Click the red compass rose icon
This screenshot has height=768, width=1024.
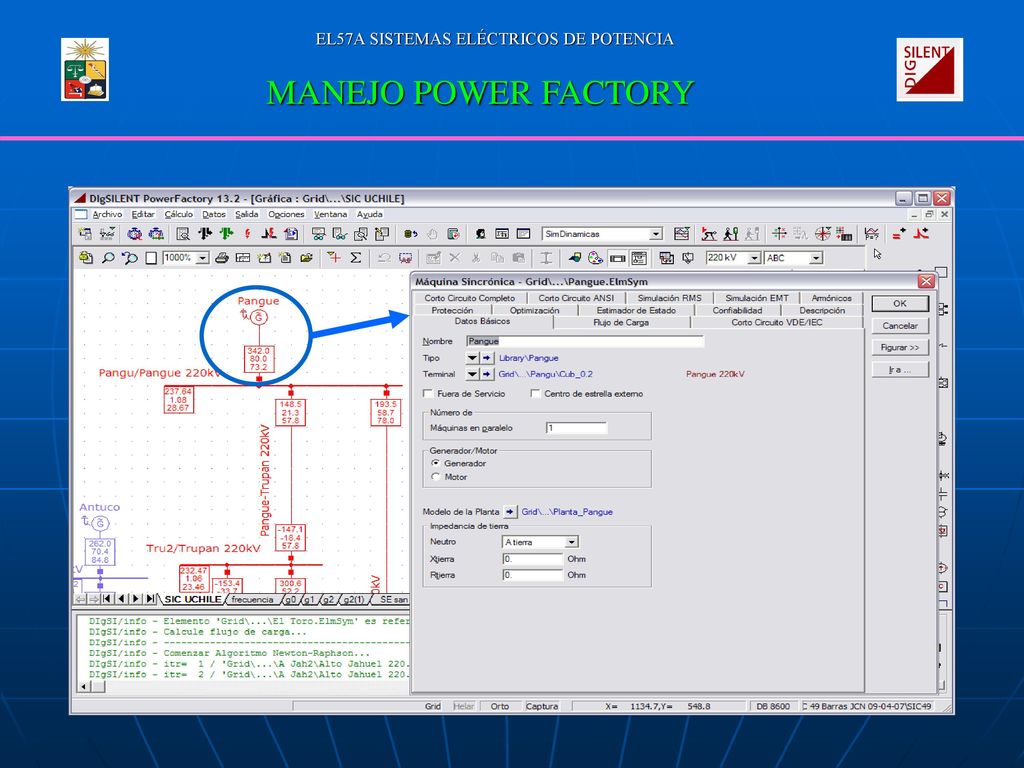pos(823,234)
